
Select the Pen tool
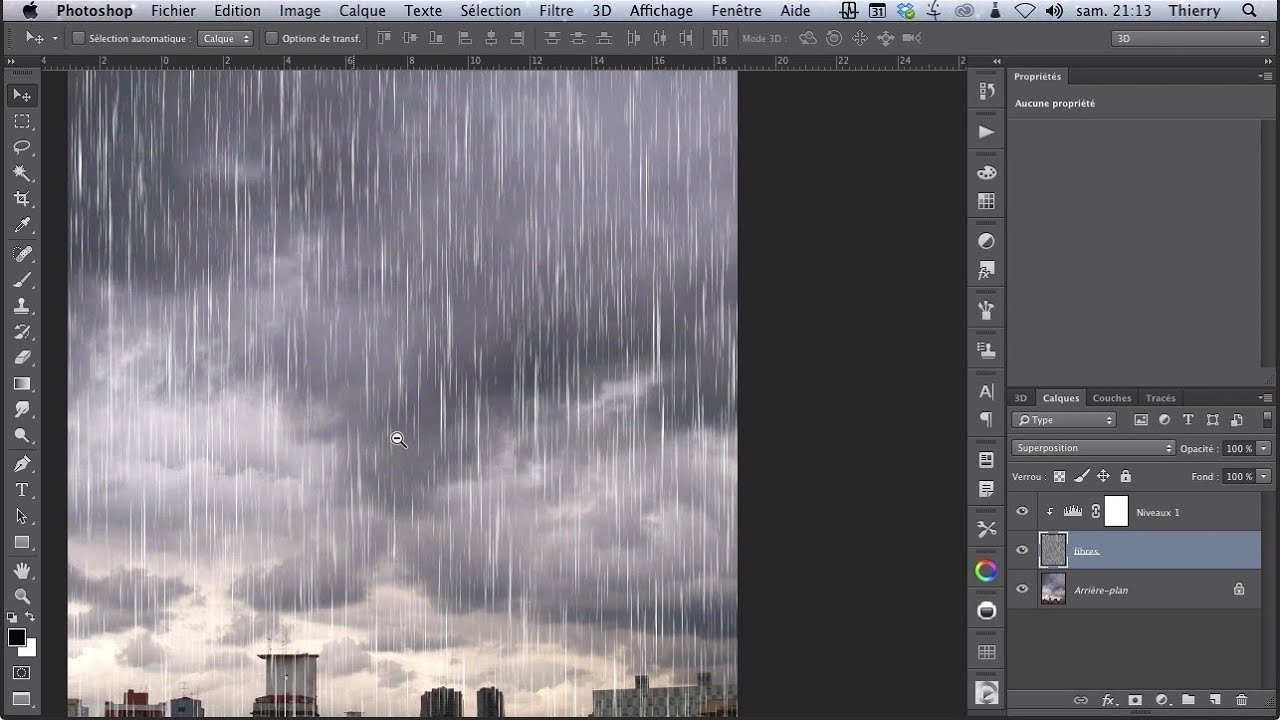(x=22, y=464)
